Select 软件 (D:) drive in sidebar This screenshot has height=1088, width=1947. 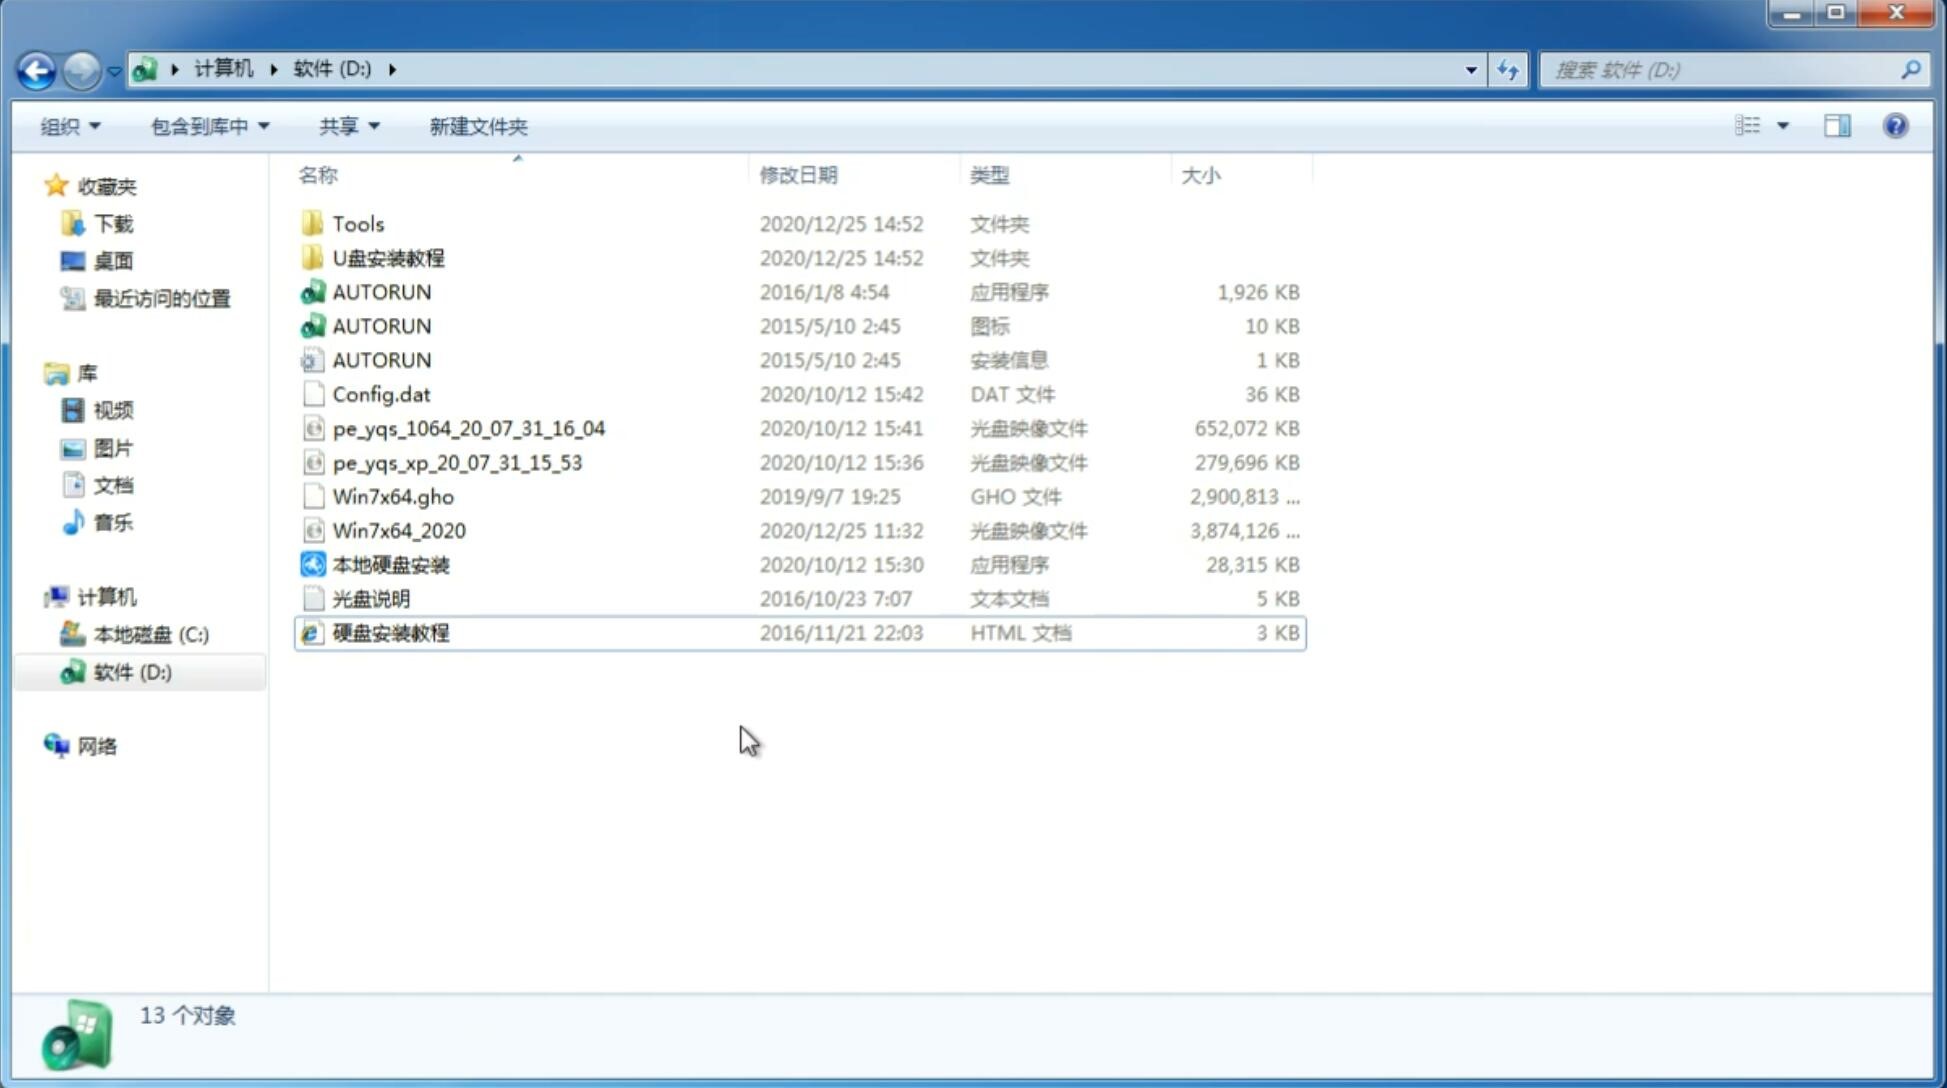coord(130,671)
